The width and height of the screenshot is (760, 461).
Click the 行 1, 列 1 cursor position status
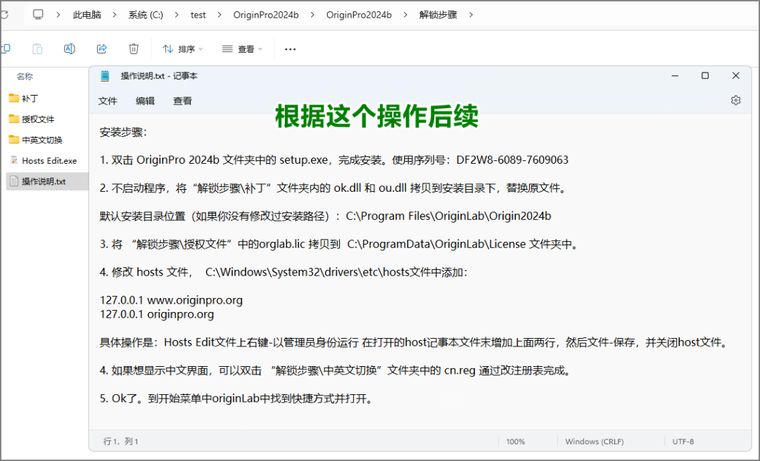coord(121,442)
